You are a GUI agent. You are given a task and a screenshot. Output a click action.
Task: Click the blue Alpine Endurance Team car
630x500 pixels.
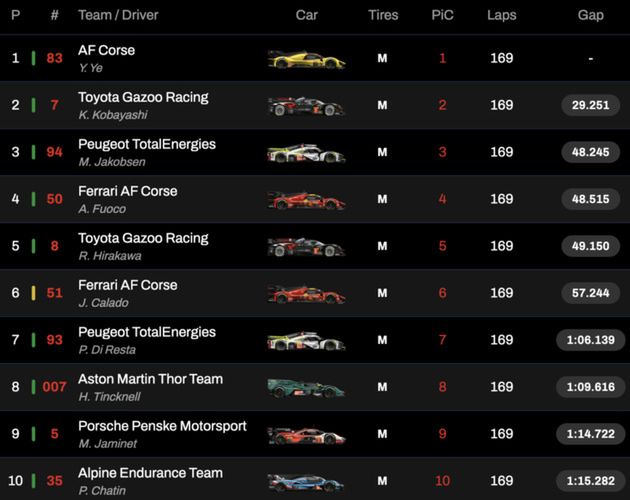tap(306, 482)
